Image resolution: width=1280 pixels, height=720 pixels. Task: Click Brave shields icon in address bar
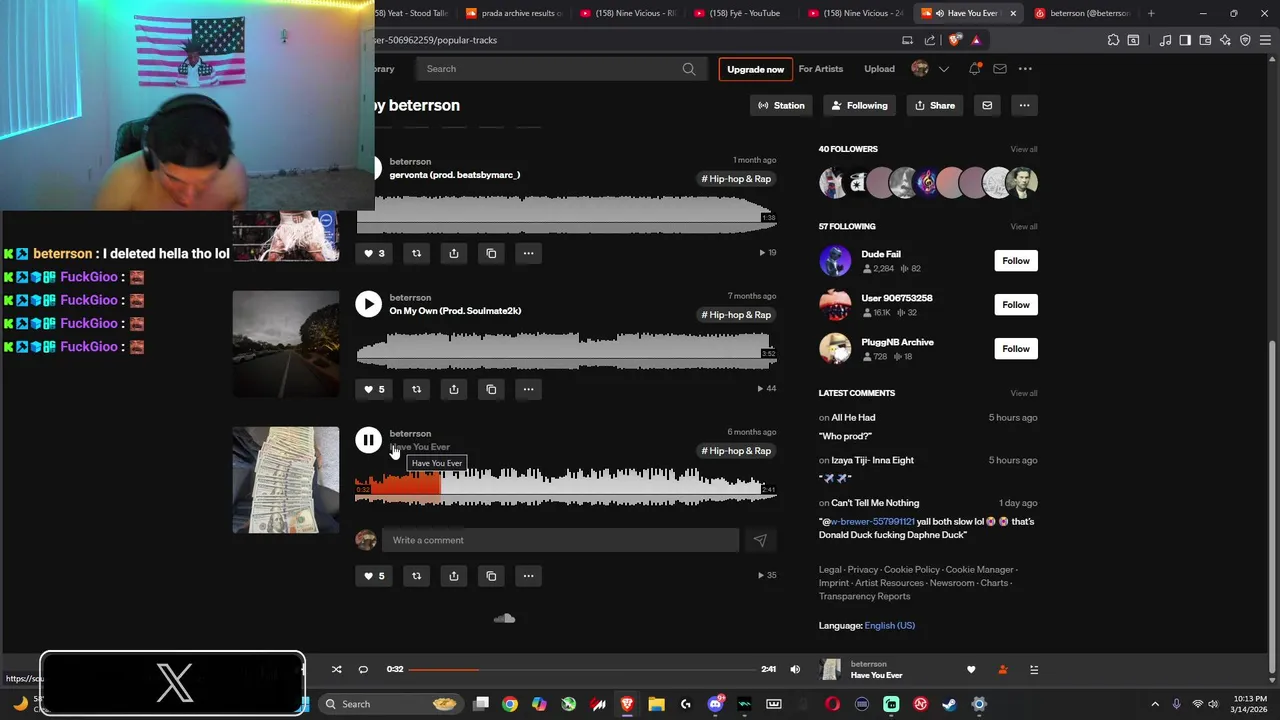(955, 40)
